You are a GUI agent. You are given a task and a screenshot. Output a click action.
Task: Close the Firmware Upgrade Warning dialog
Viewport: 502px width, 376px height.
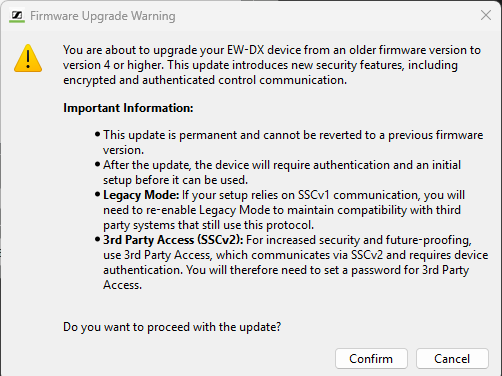coord(486,15)
